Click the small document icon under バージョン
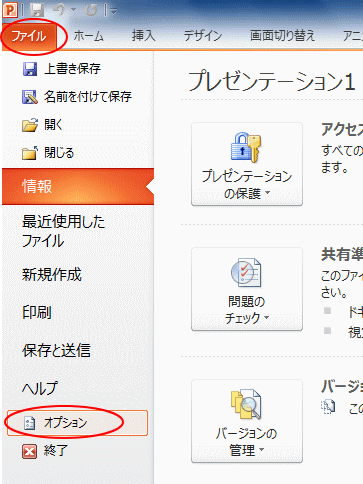 click(x=328, y=407)
